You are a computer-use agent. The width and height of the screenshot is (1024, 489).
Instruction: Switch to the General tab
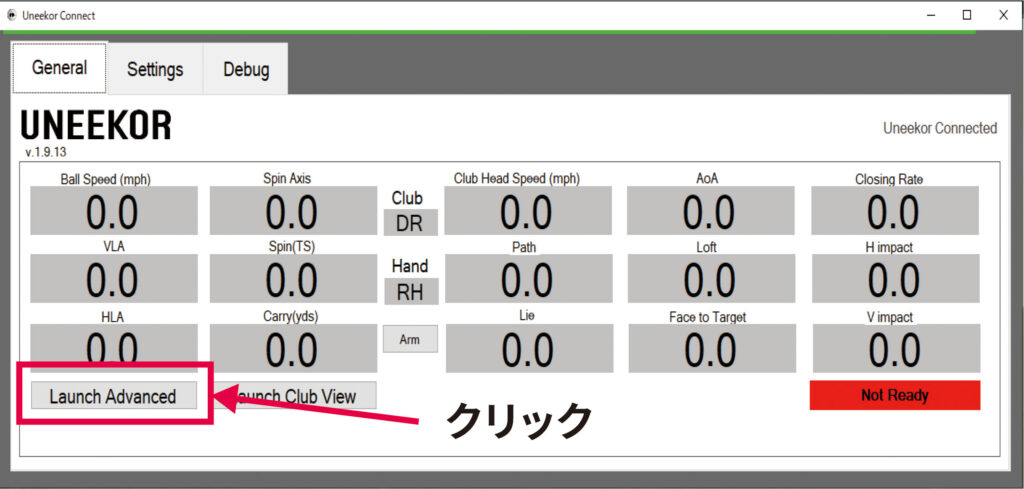[59, 68]
